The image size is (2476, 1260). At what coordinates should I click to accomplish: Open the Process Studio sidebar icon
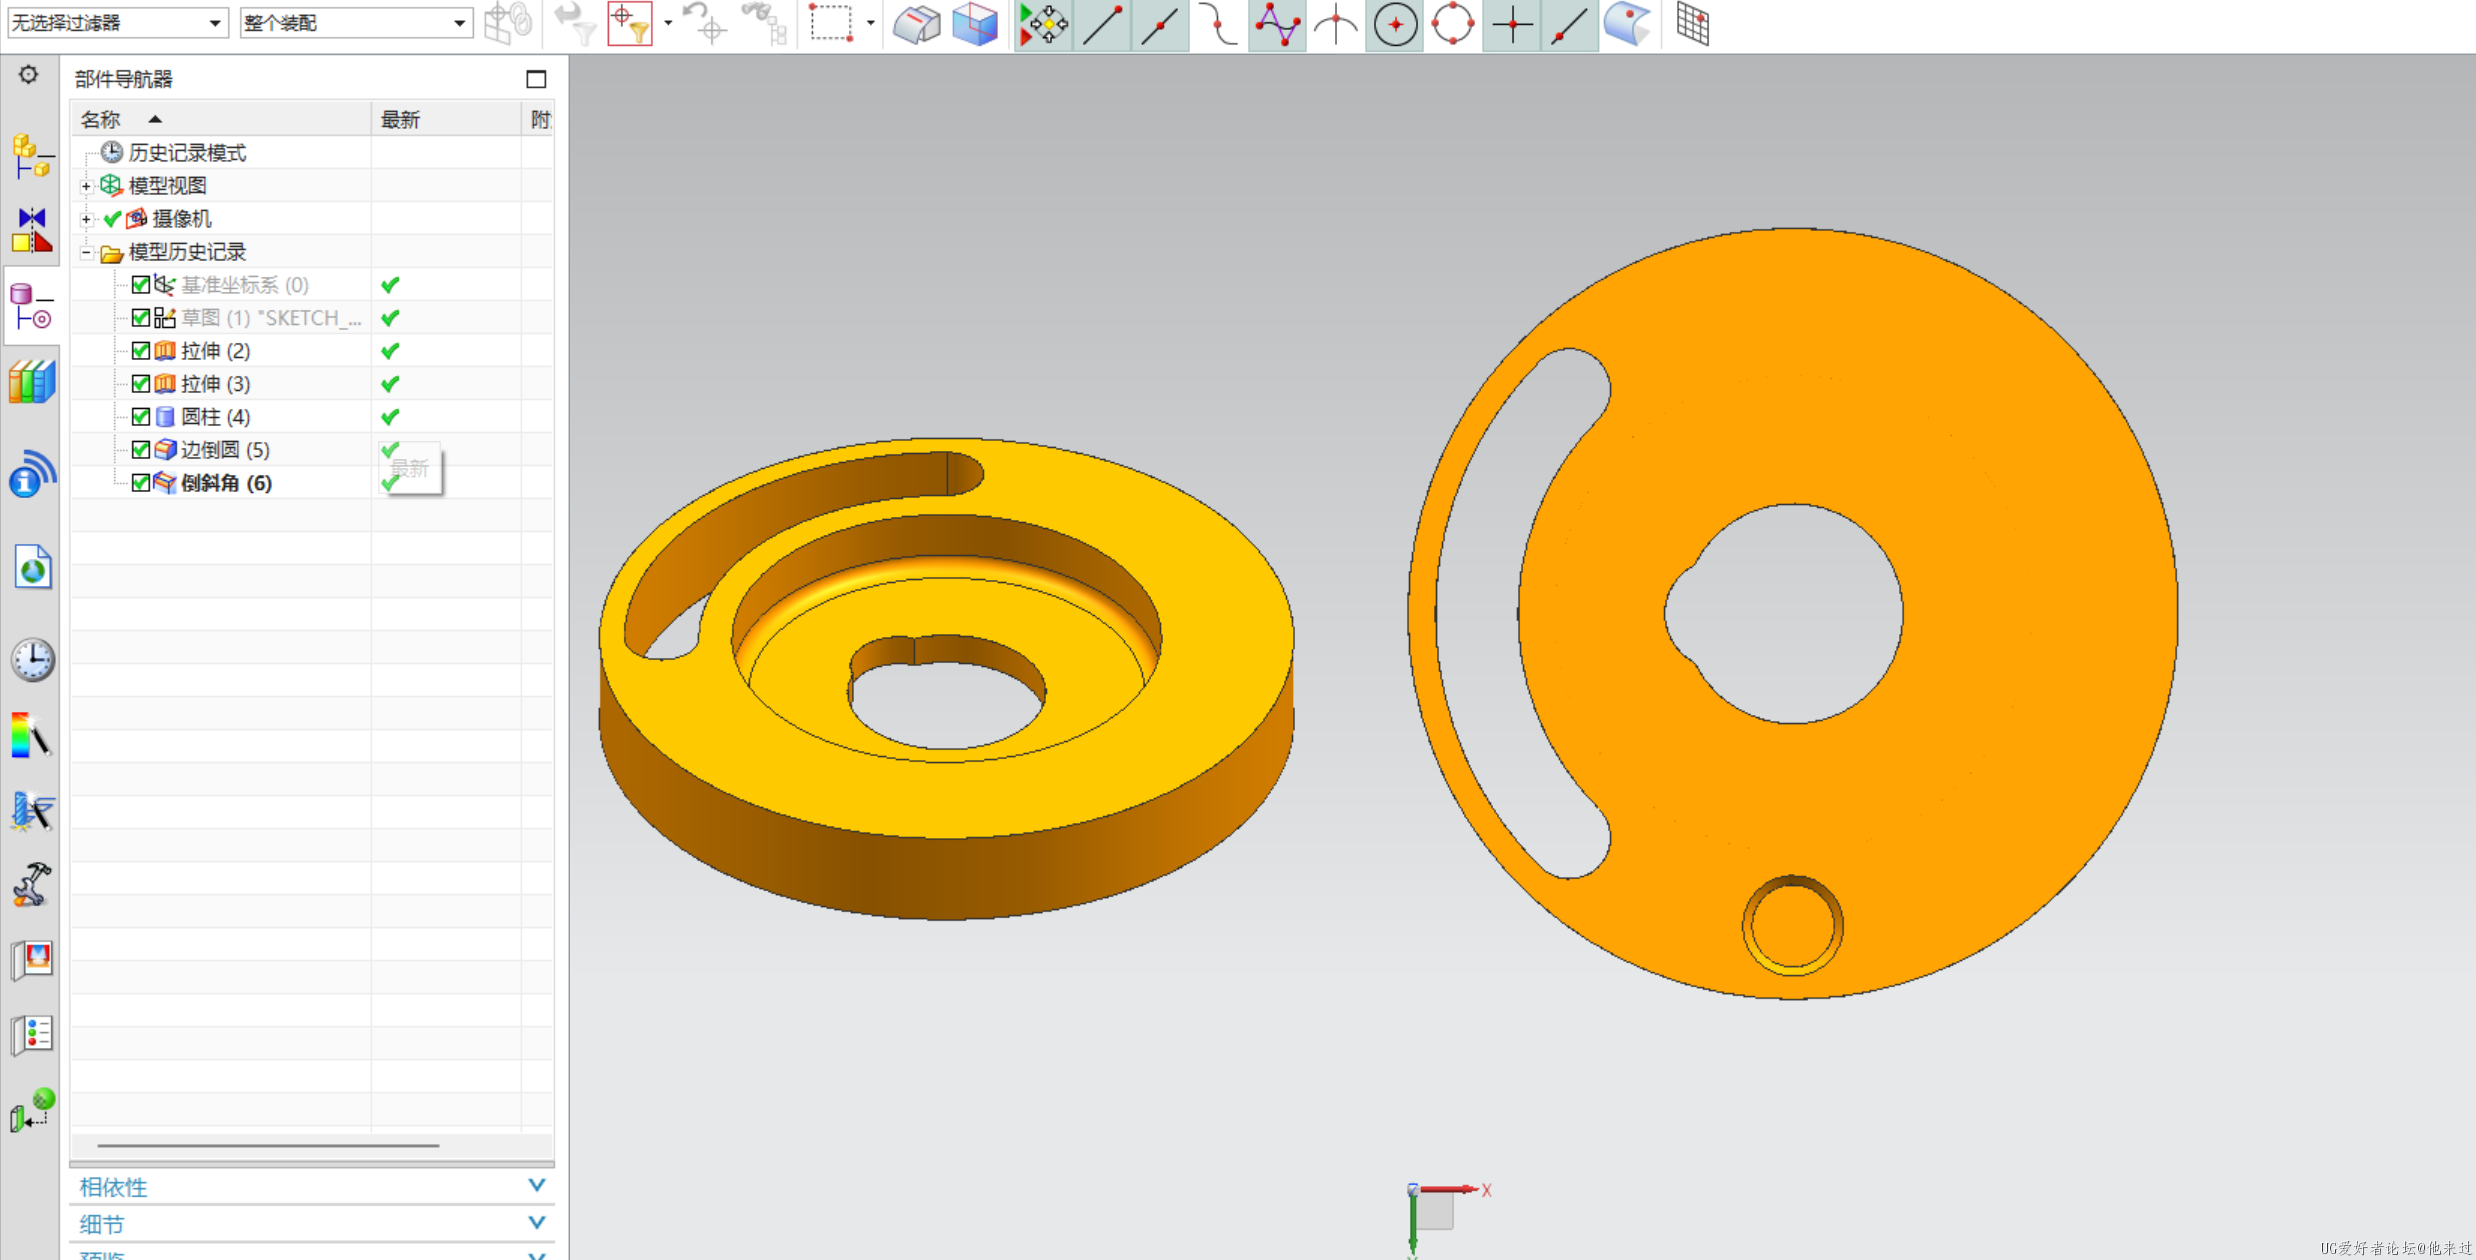coord(32,810)
